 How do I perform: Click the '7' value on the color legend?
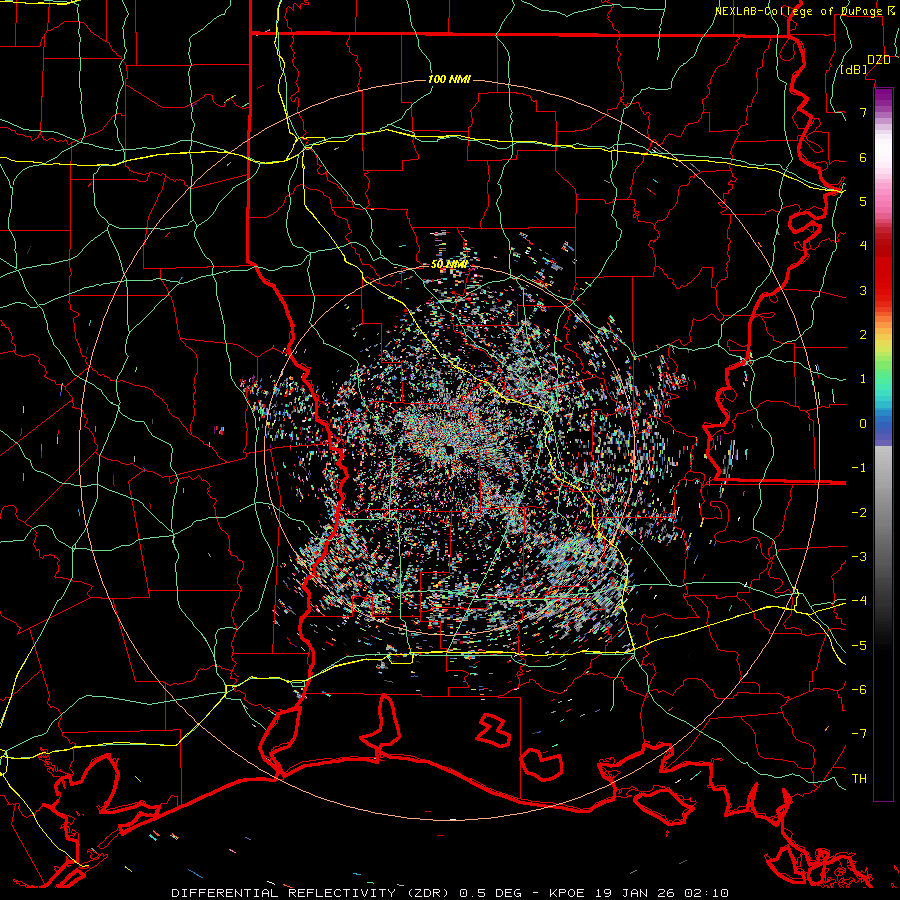pos(863,112)
